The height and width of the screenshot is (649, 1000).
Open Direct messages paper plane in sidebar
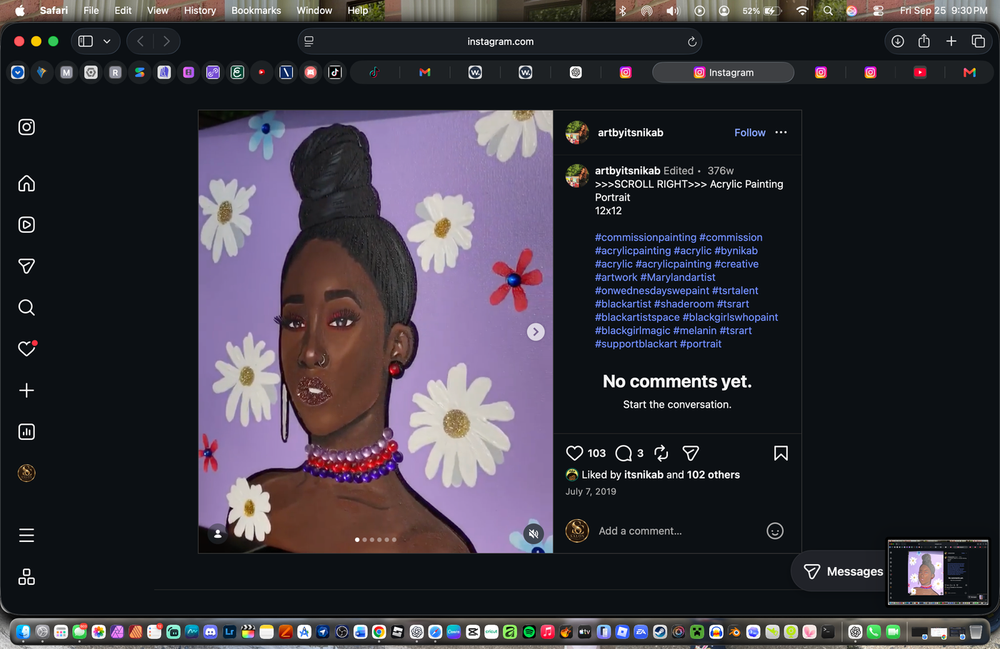point(26,266)
